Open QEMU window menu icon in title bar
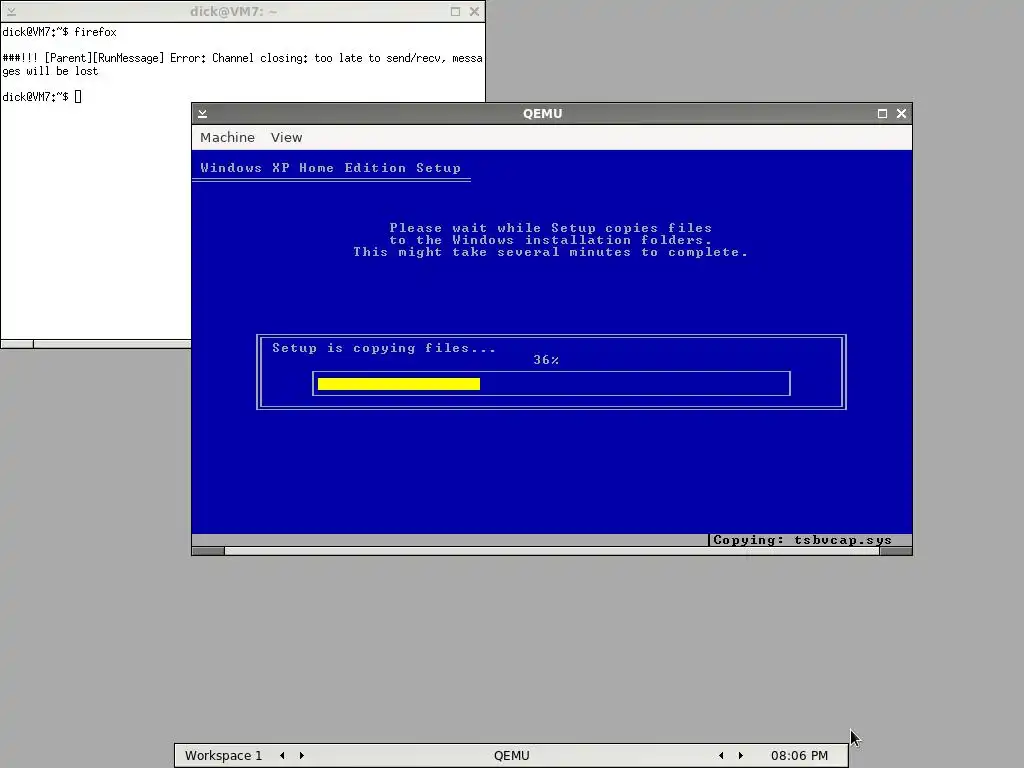Viewport: 1024px width, 768px height. [x=202, y=114]
